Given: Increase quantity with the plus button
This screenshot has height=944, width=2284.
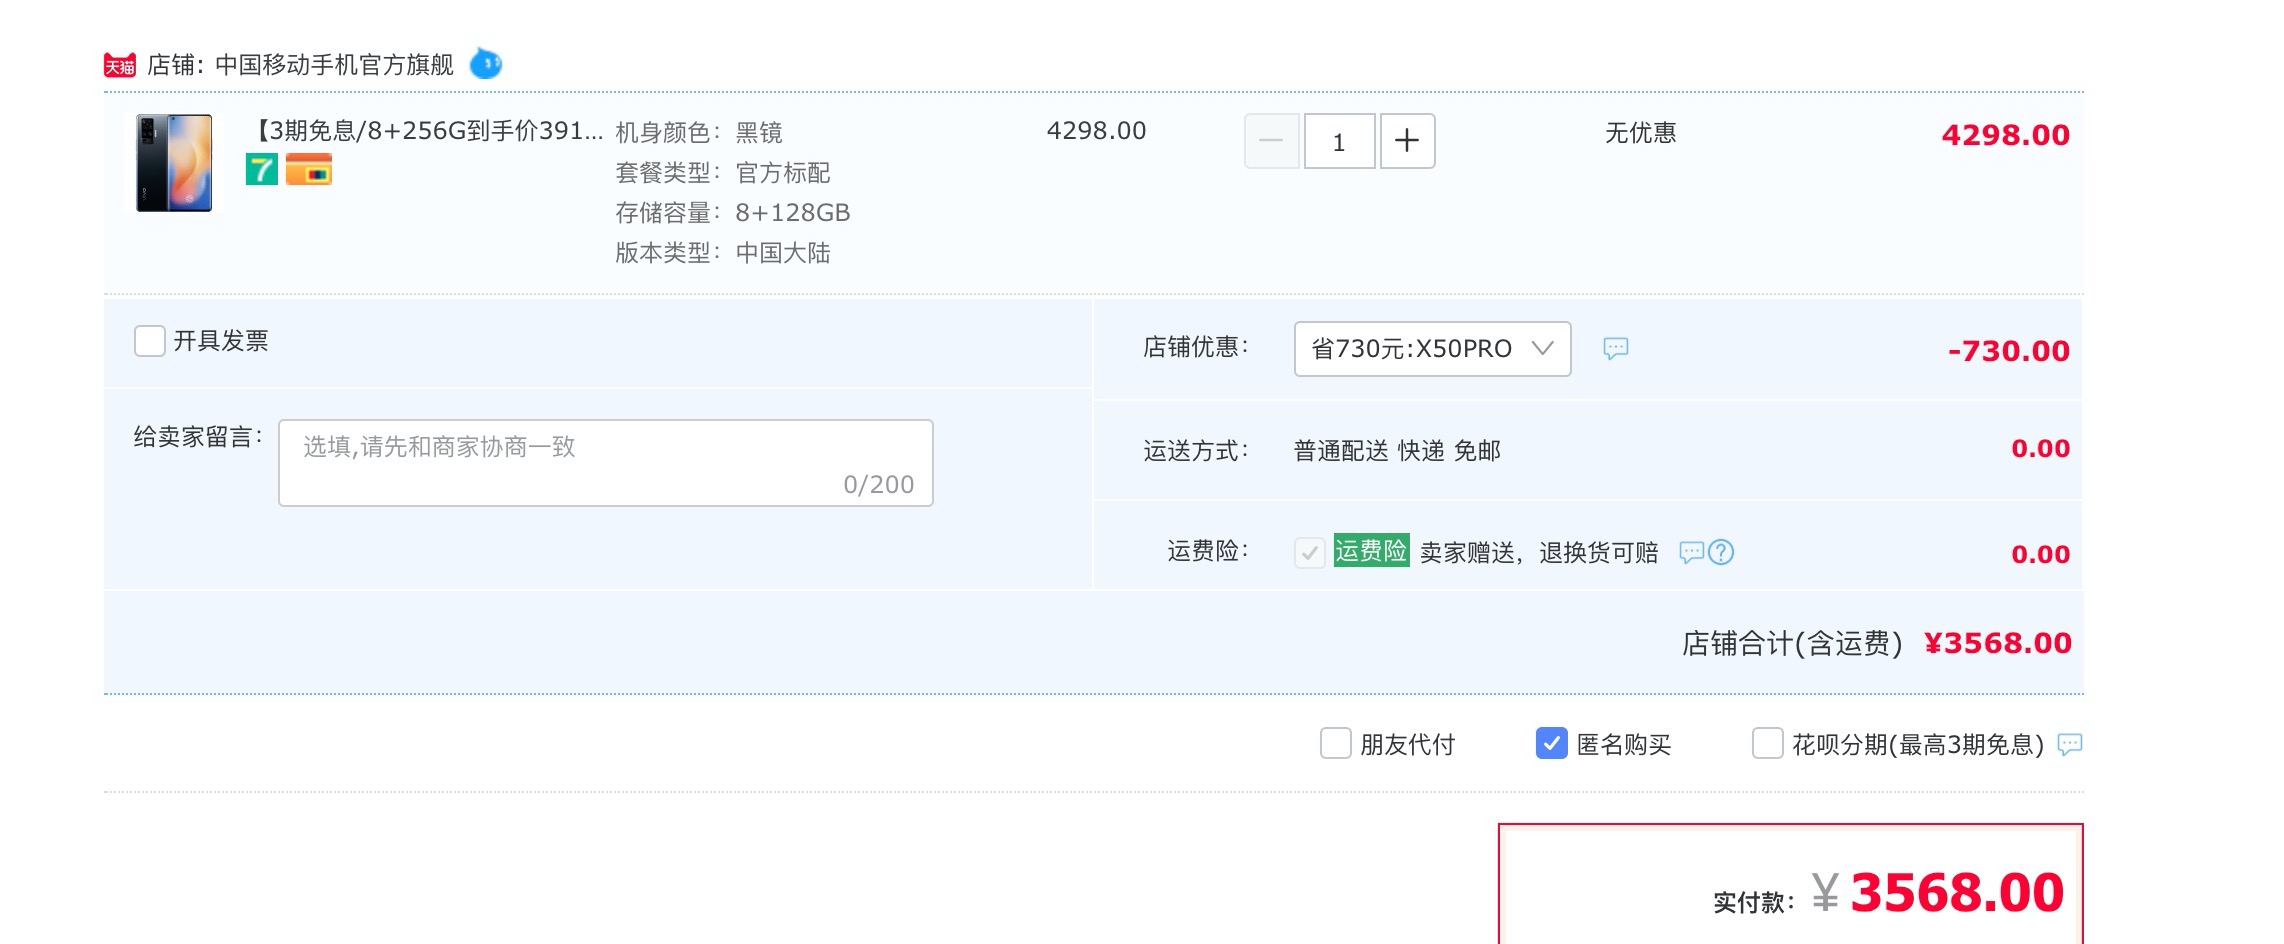Looking at the screenshot, I should click(1407, 141).
